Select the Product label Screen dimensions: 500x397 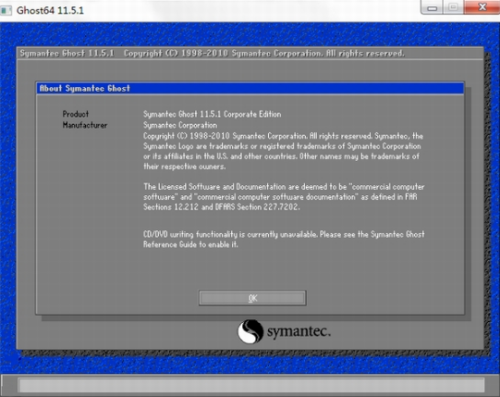pos(76,114)
